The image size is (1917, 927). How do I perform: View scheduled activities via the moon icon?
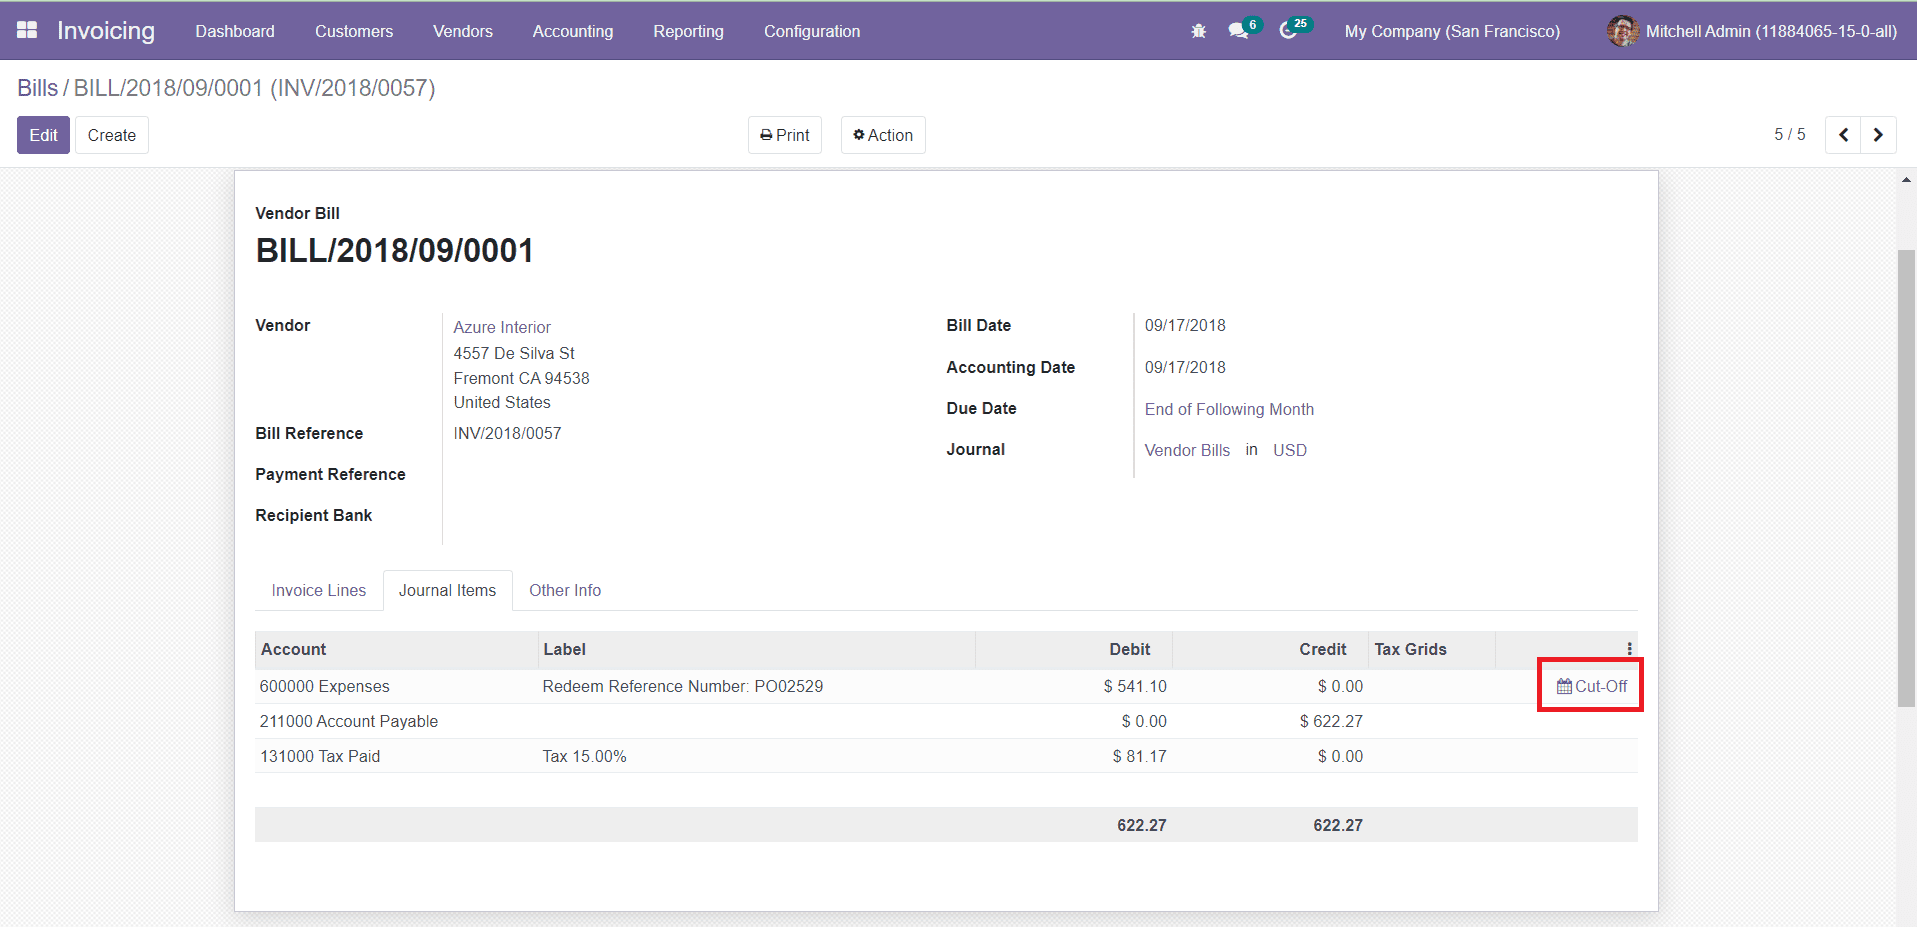pos(1288,31)
